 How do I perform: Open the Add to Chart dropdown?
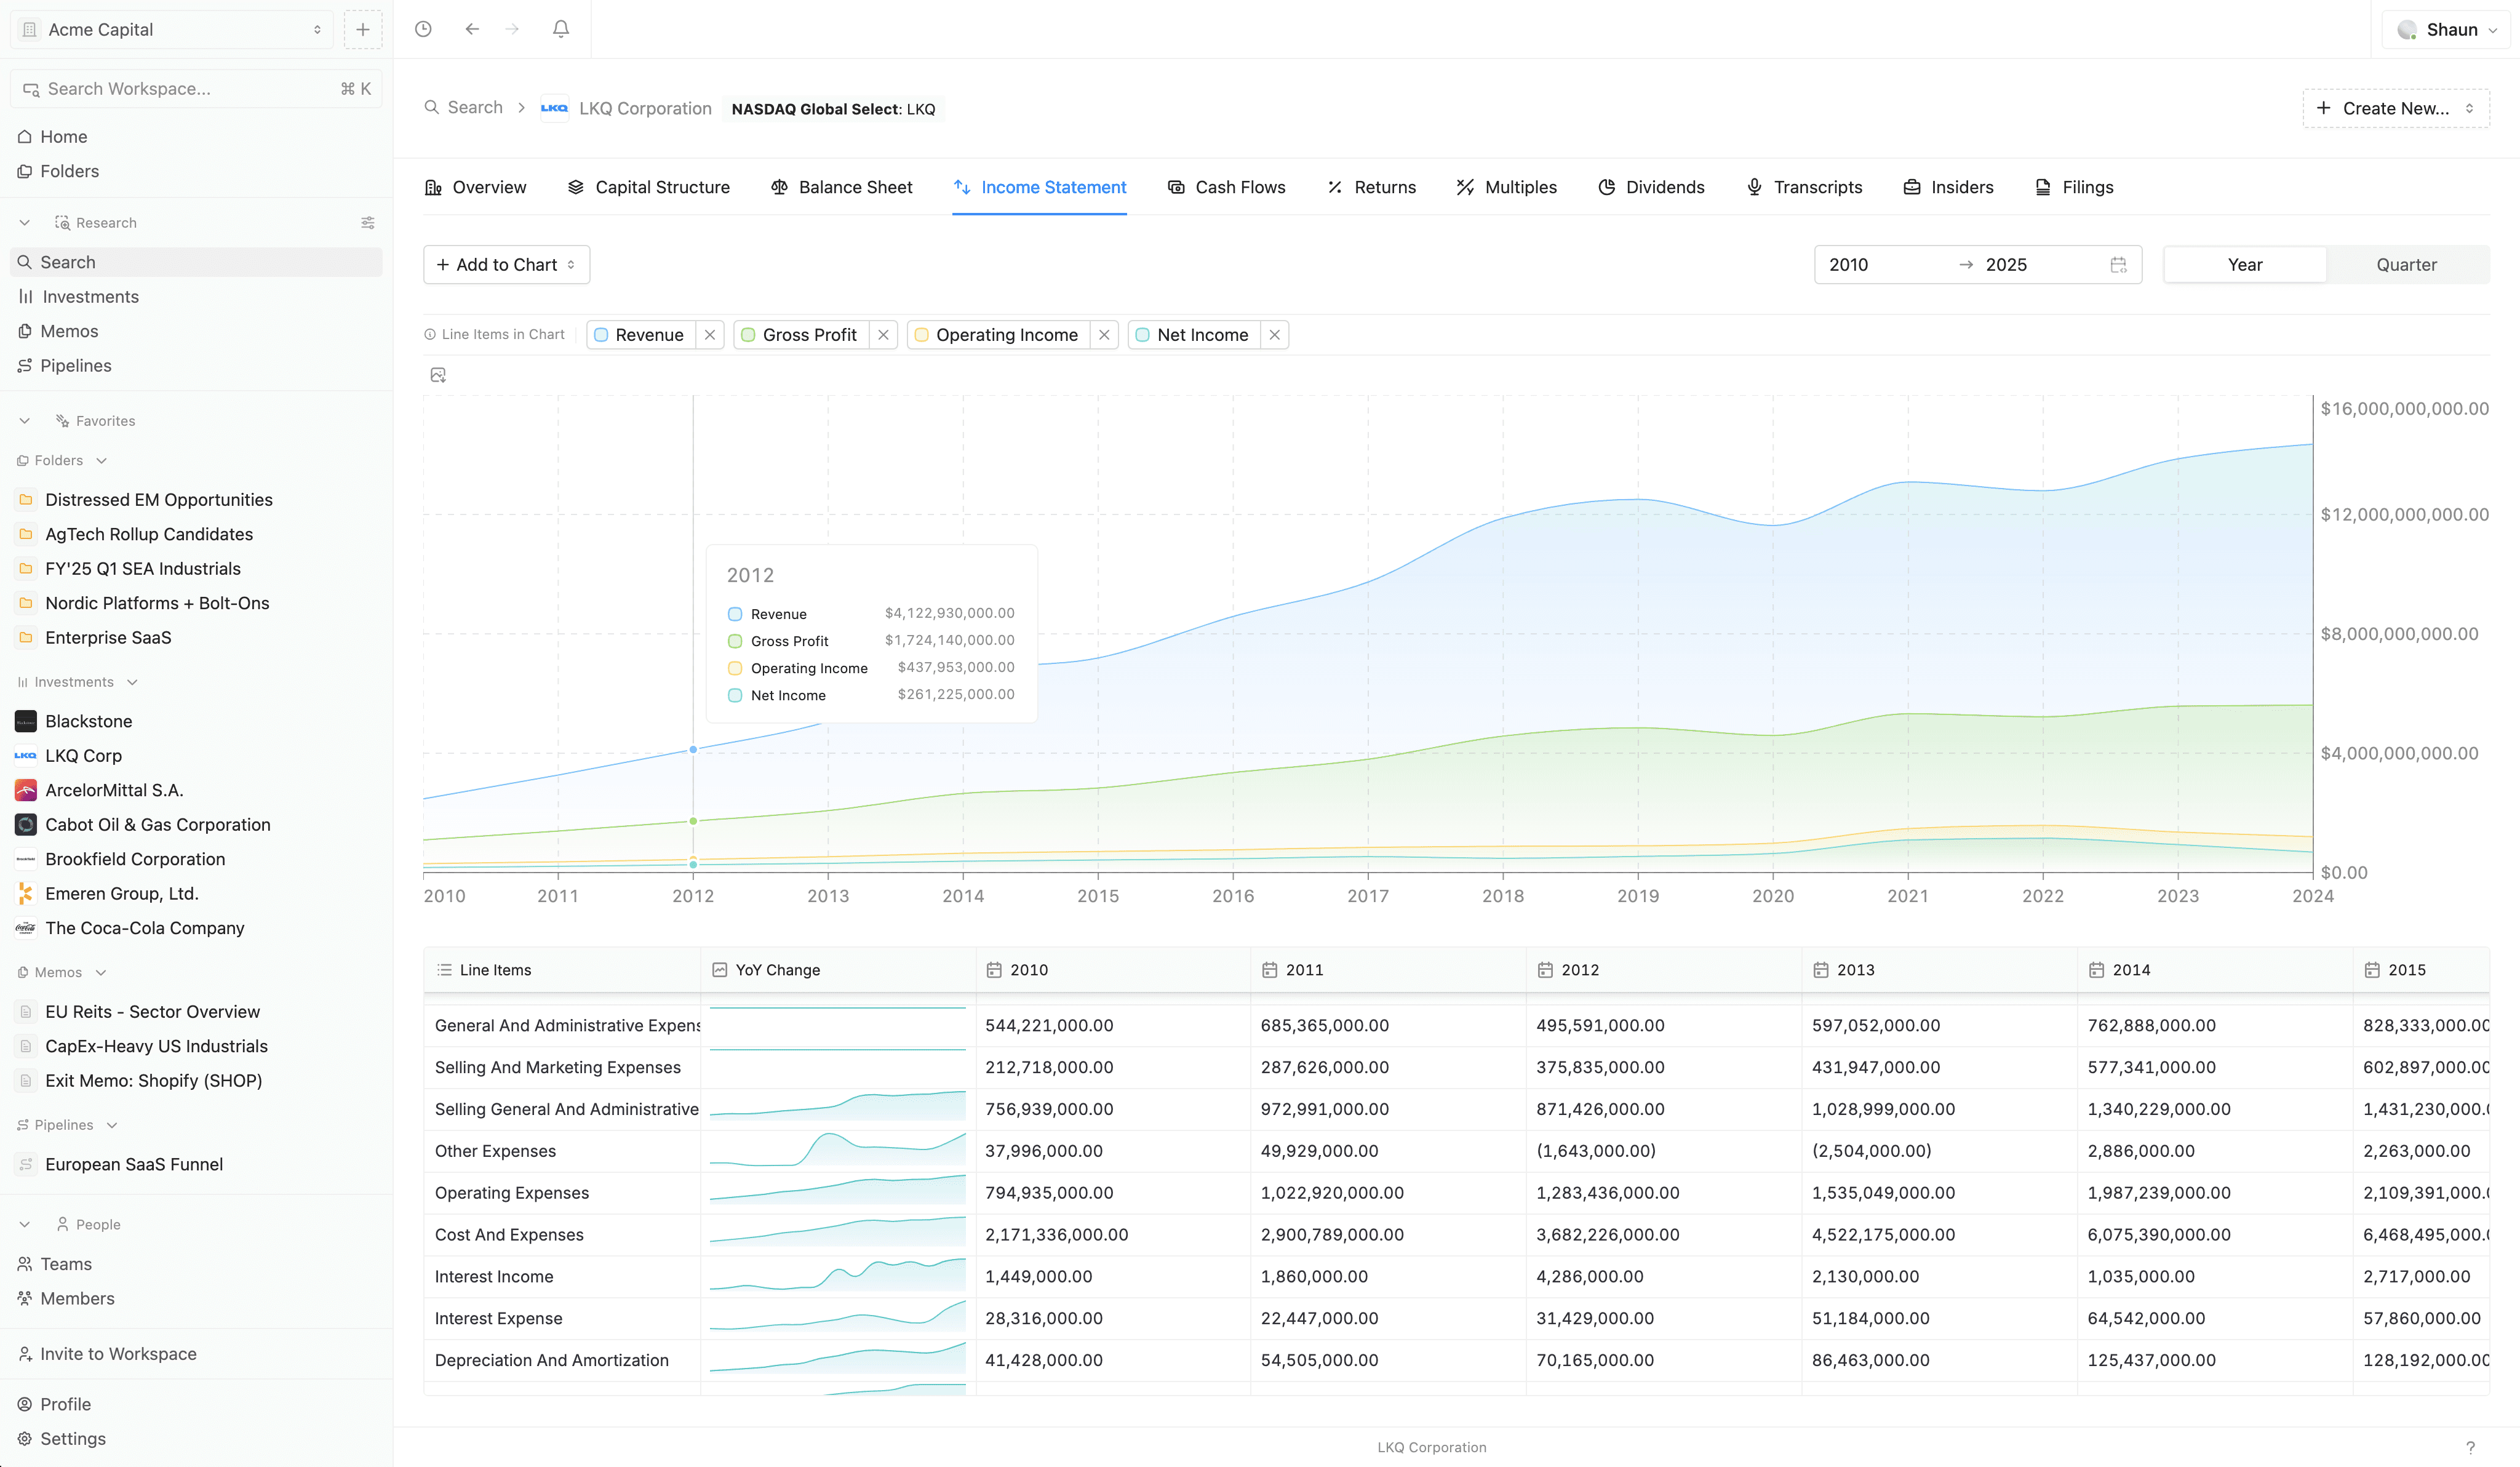tap(506, 265)
